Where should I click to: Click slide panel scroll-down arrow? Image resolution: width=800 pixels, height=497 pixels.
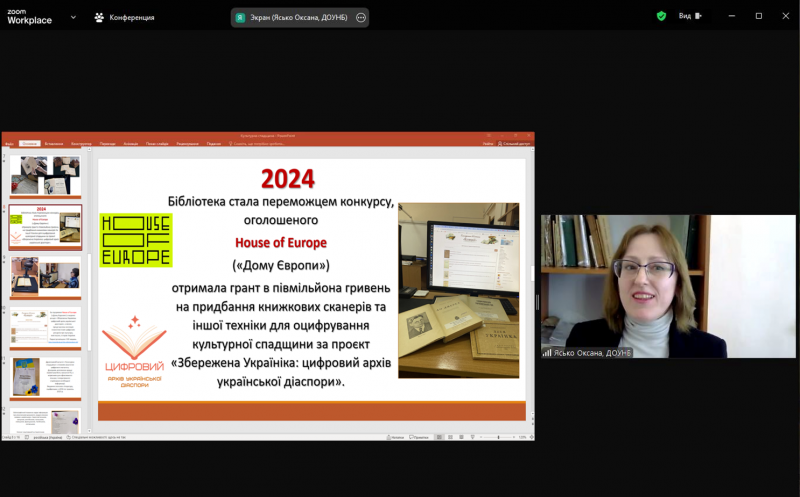tap(89, 431)
